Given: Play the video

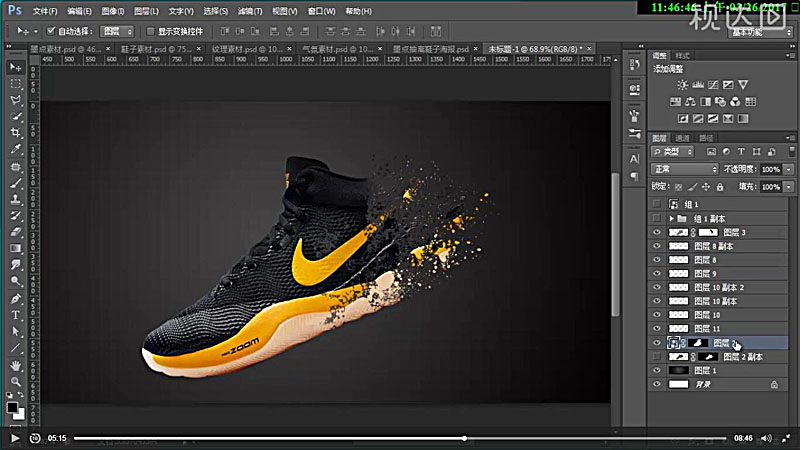Looking at the screenshot, I should point(15,438).
